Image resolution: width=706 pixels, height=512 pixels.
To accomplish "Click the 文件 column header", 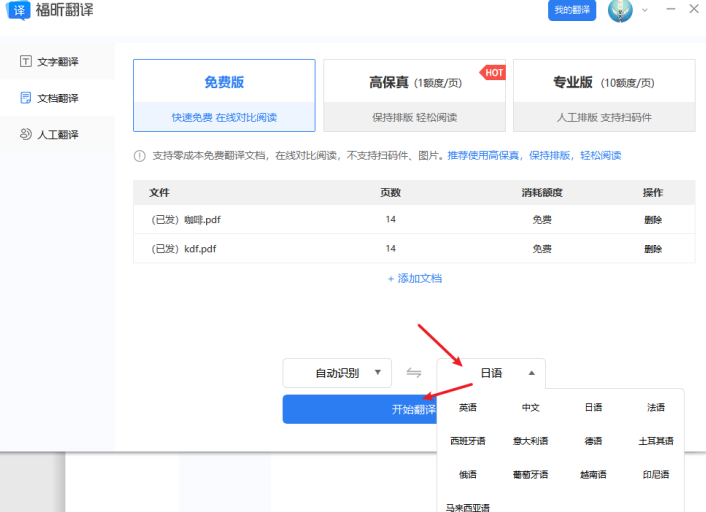I will 159,193.
